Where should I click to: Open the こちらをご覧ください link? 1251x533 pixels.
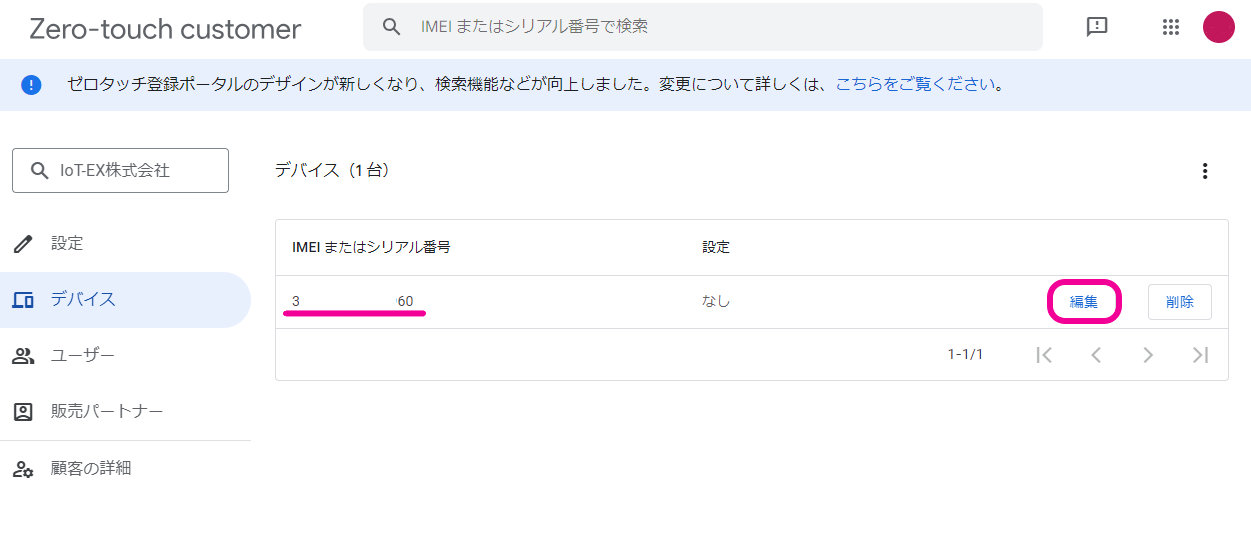click(x=915, y=84)
